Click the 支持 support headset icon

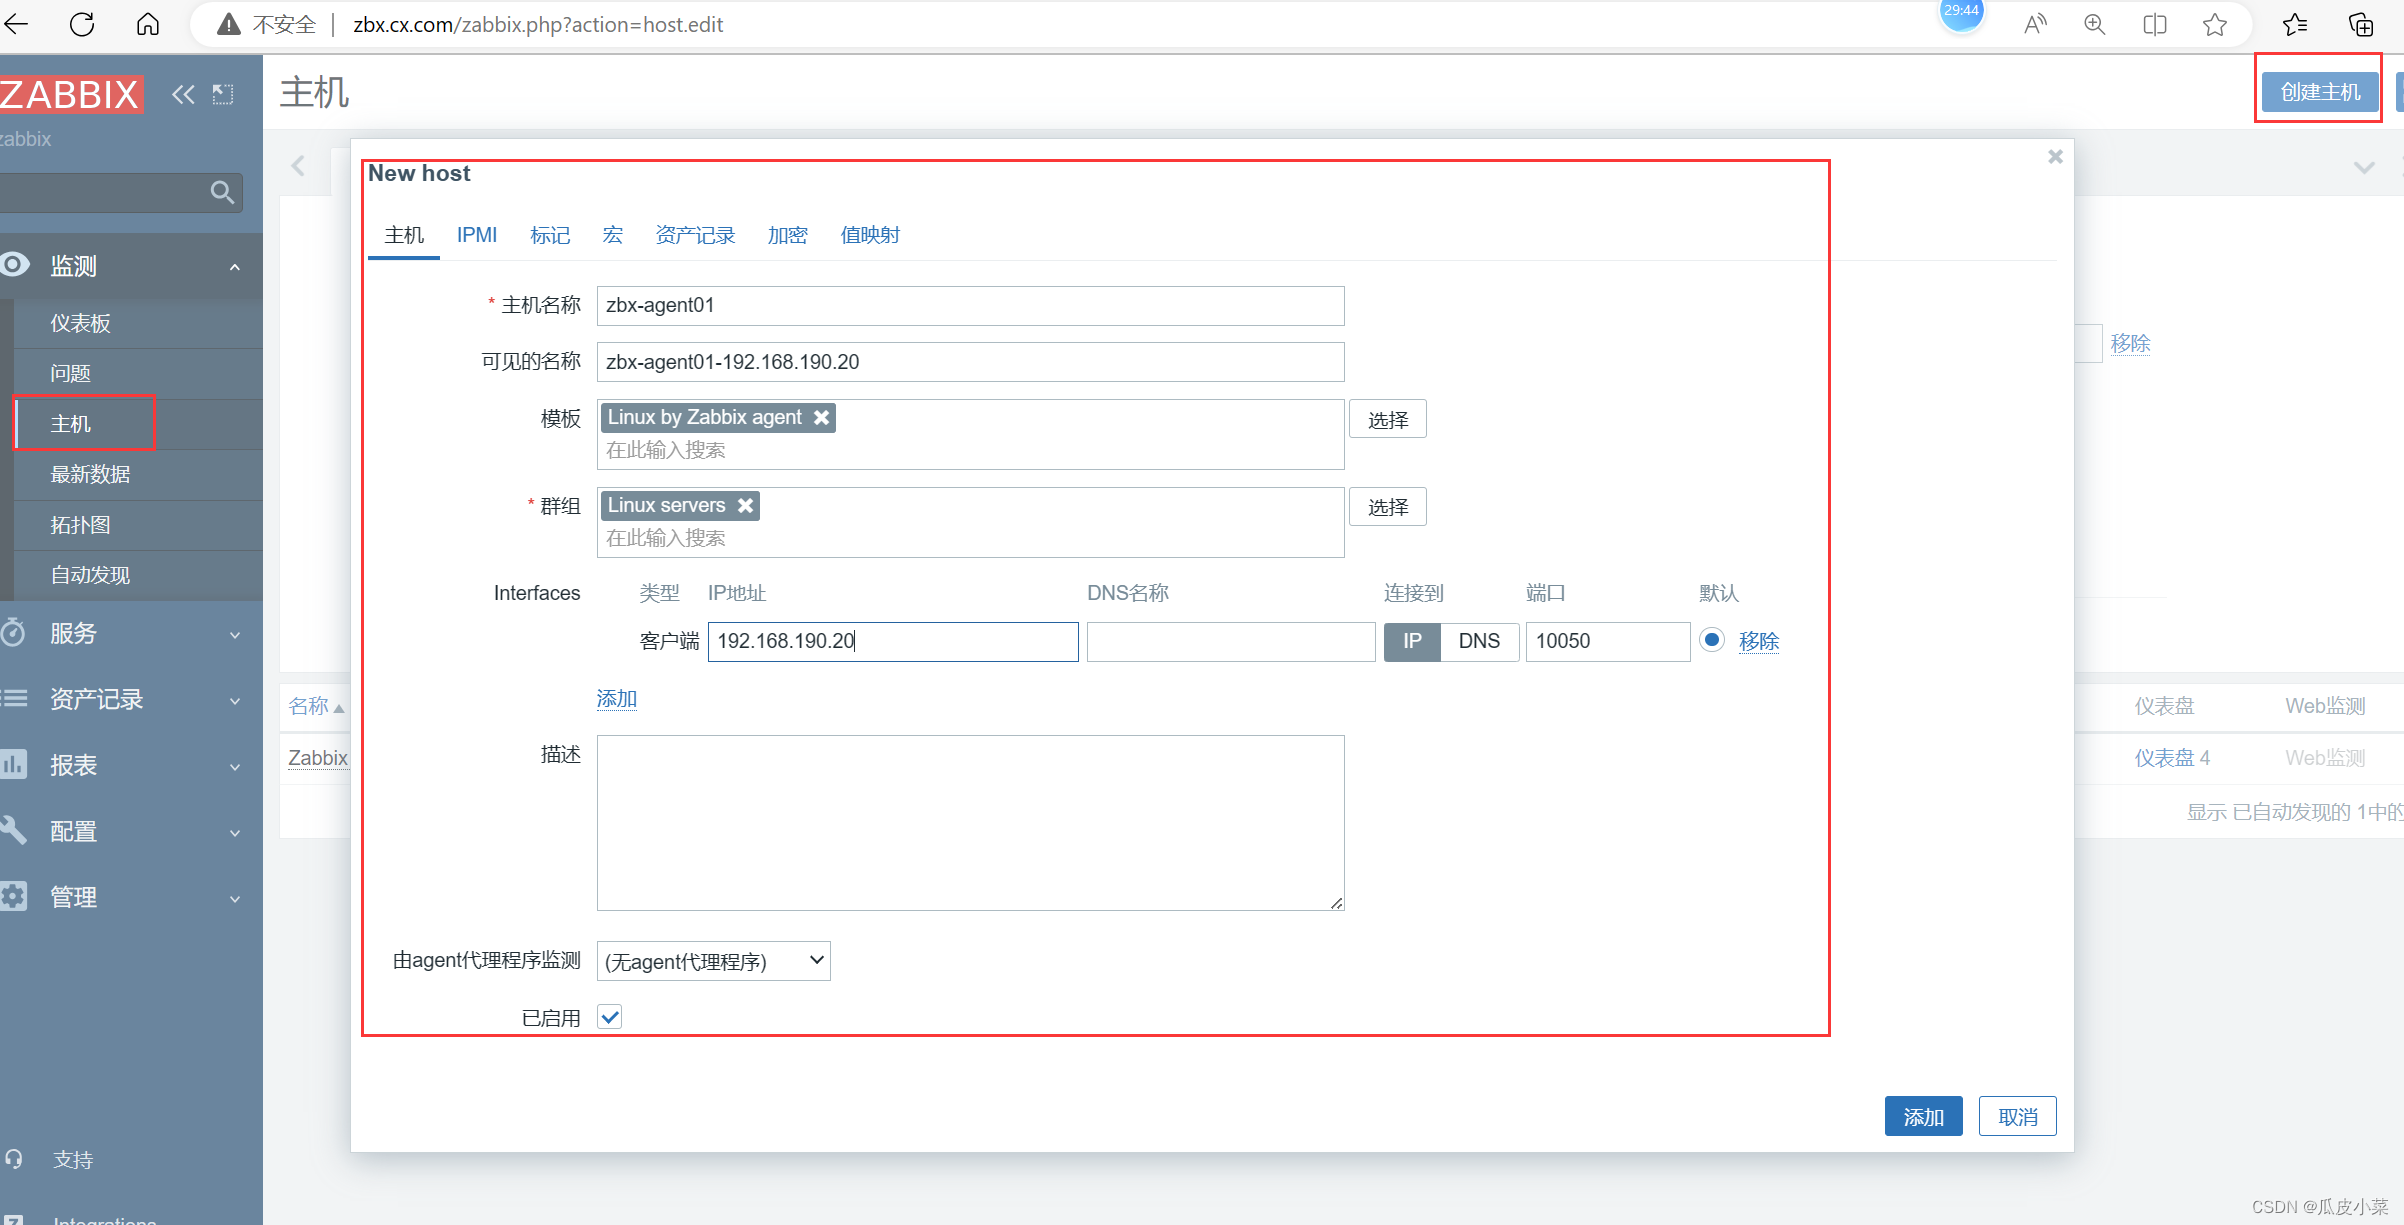[14, 1159]
